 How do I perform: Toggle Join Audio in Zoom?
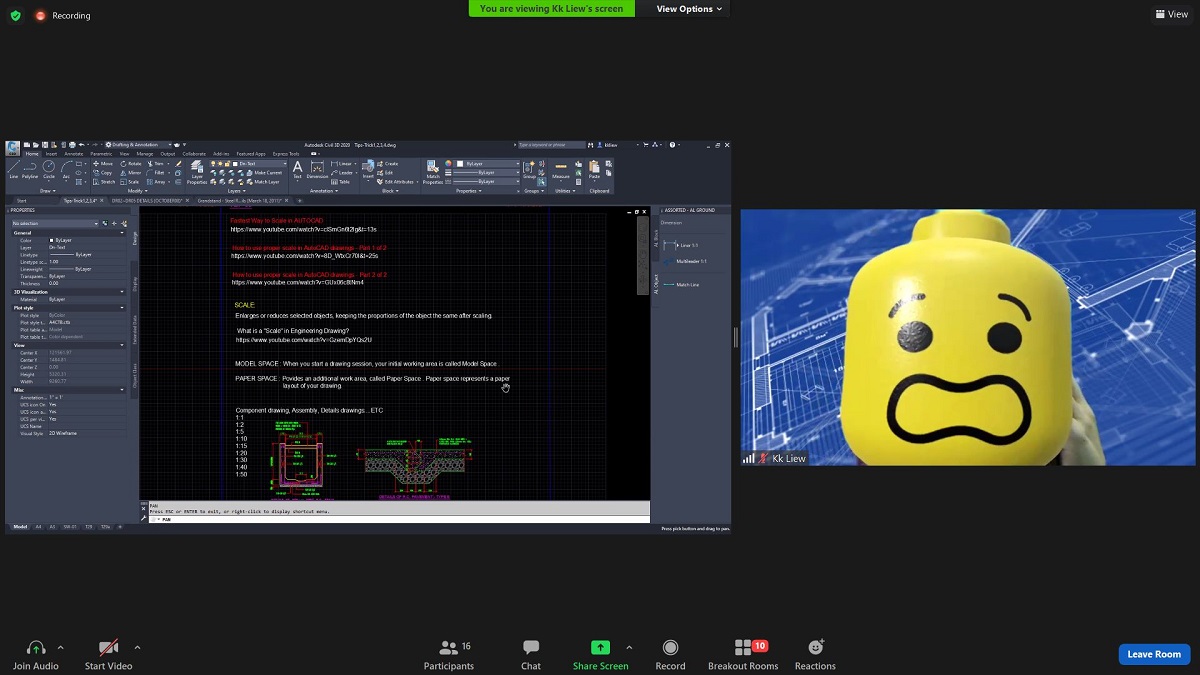(36, 654)
